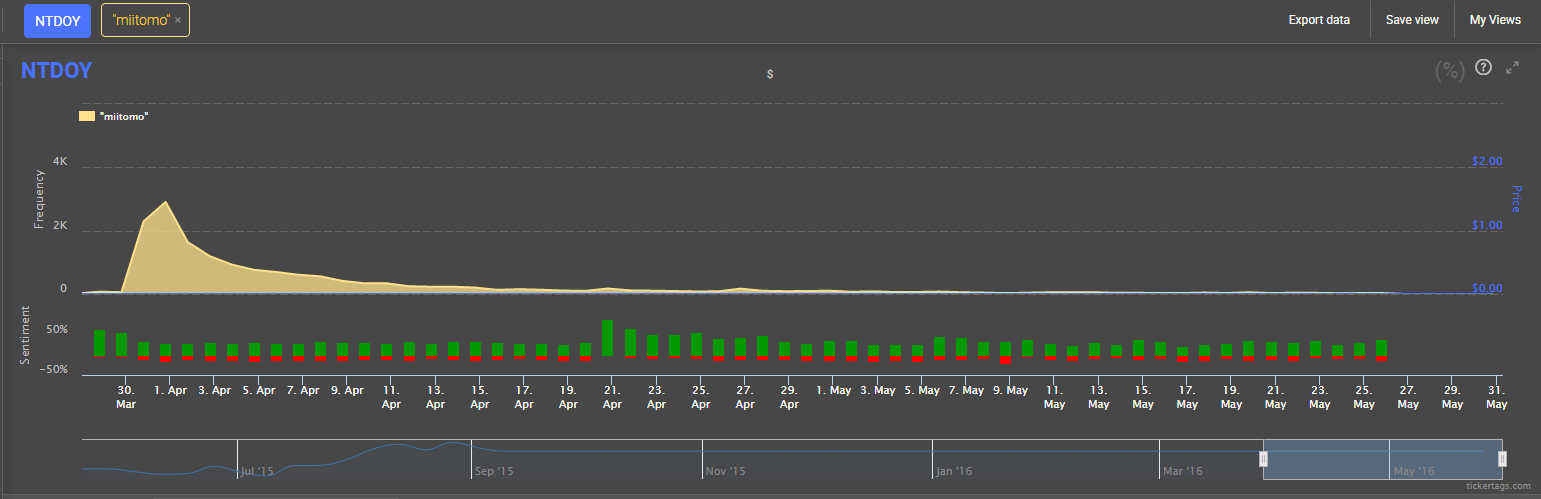Click the frequency peak near 1. Apr
Viewport: 1541px width, 499px height.
pos(166,202)
